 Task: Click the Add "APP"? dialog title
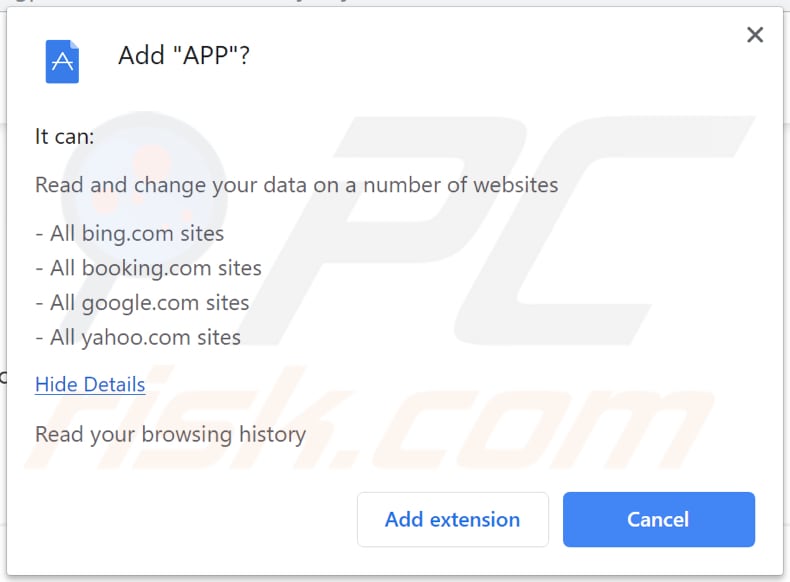tap(184, 55)
